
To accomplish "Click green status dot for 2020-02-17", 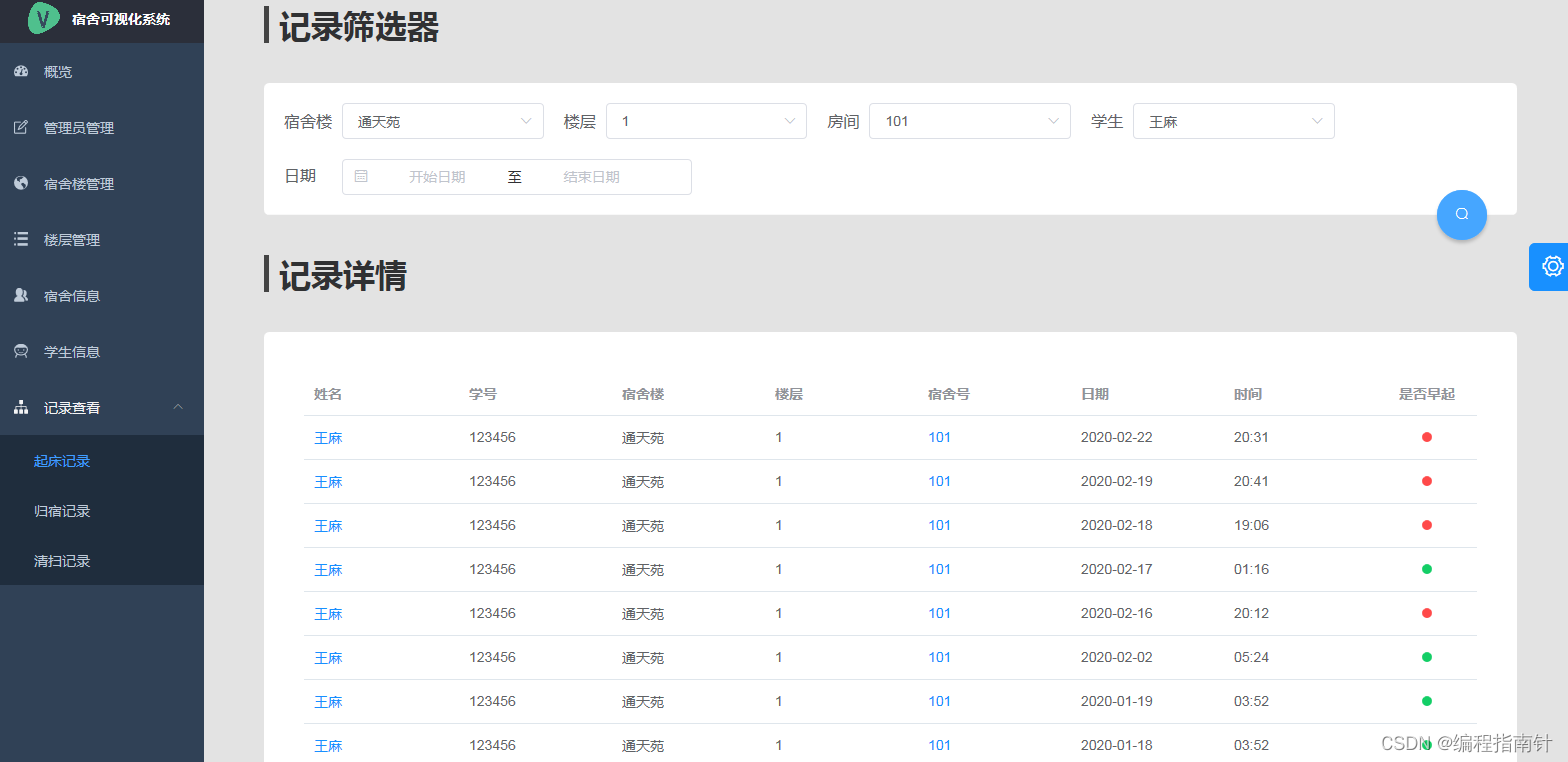I will pos(1427,569).
